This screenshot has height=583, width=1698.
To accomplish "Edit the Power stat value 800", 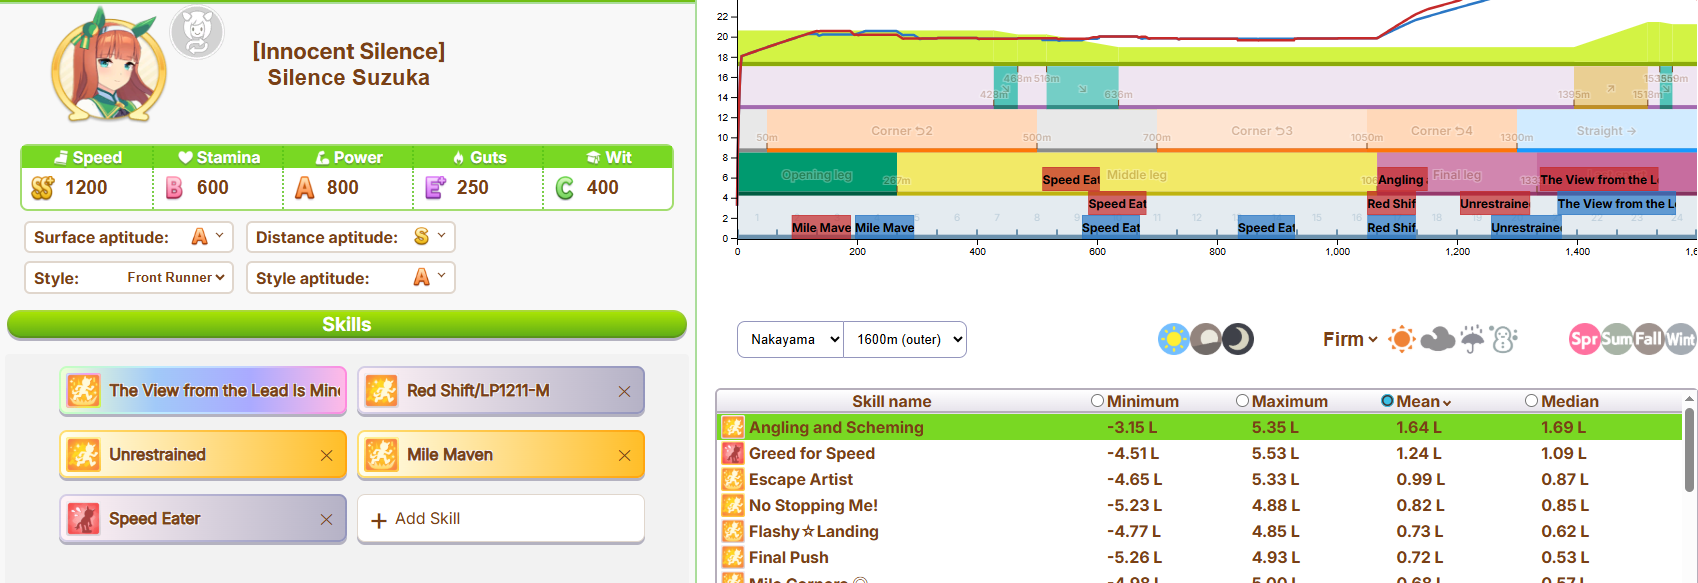I will [342, 188].
